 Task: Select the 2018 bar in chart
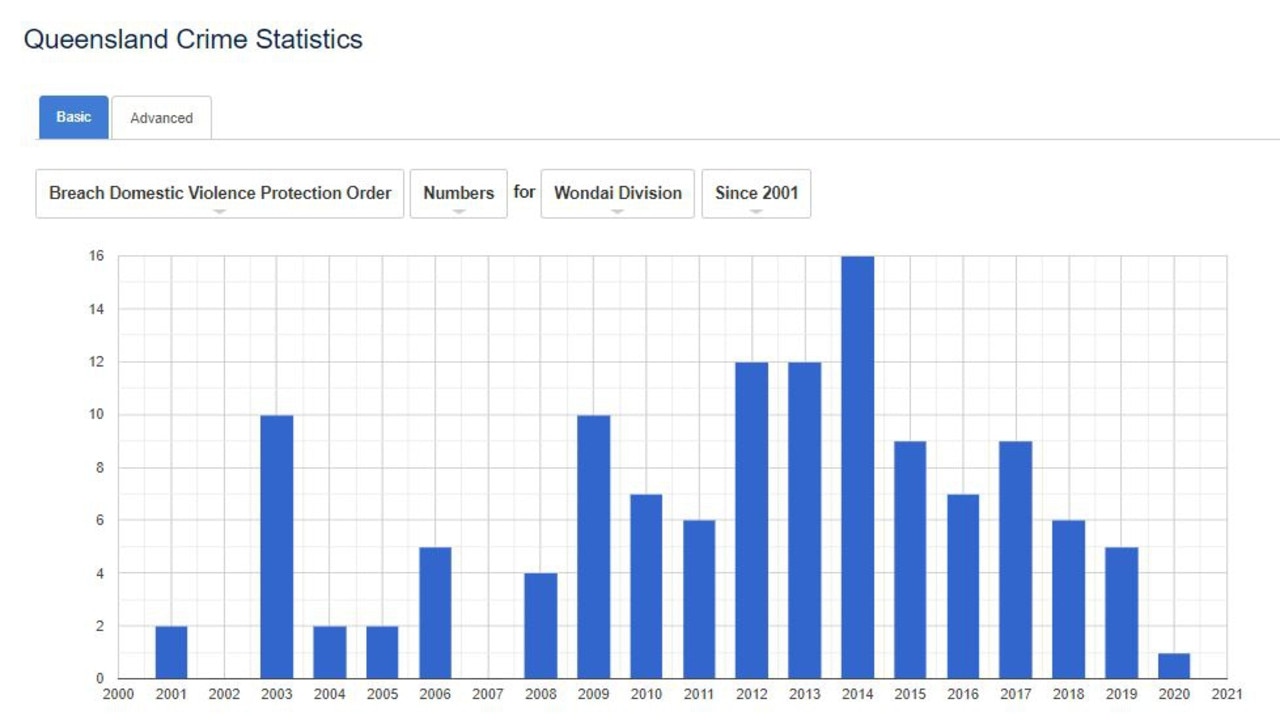coord(1069,600)
